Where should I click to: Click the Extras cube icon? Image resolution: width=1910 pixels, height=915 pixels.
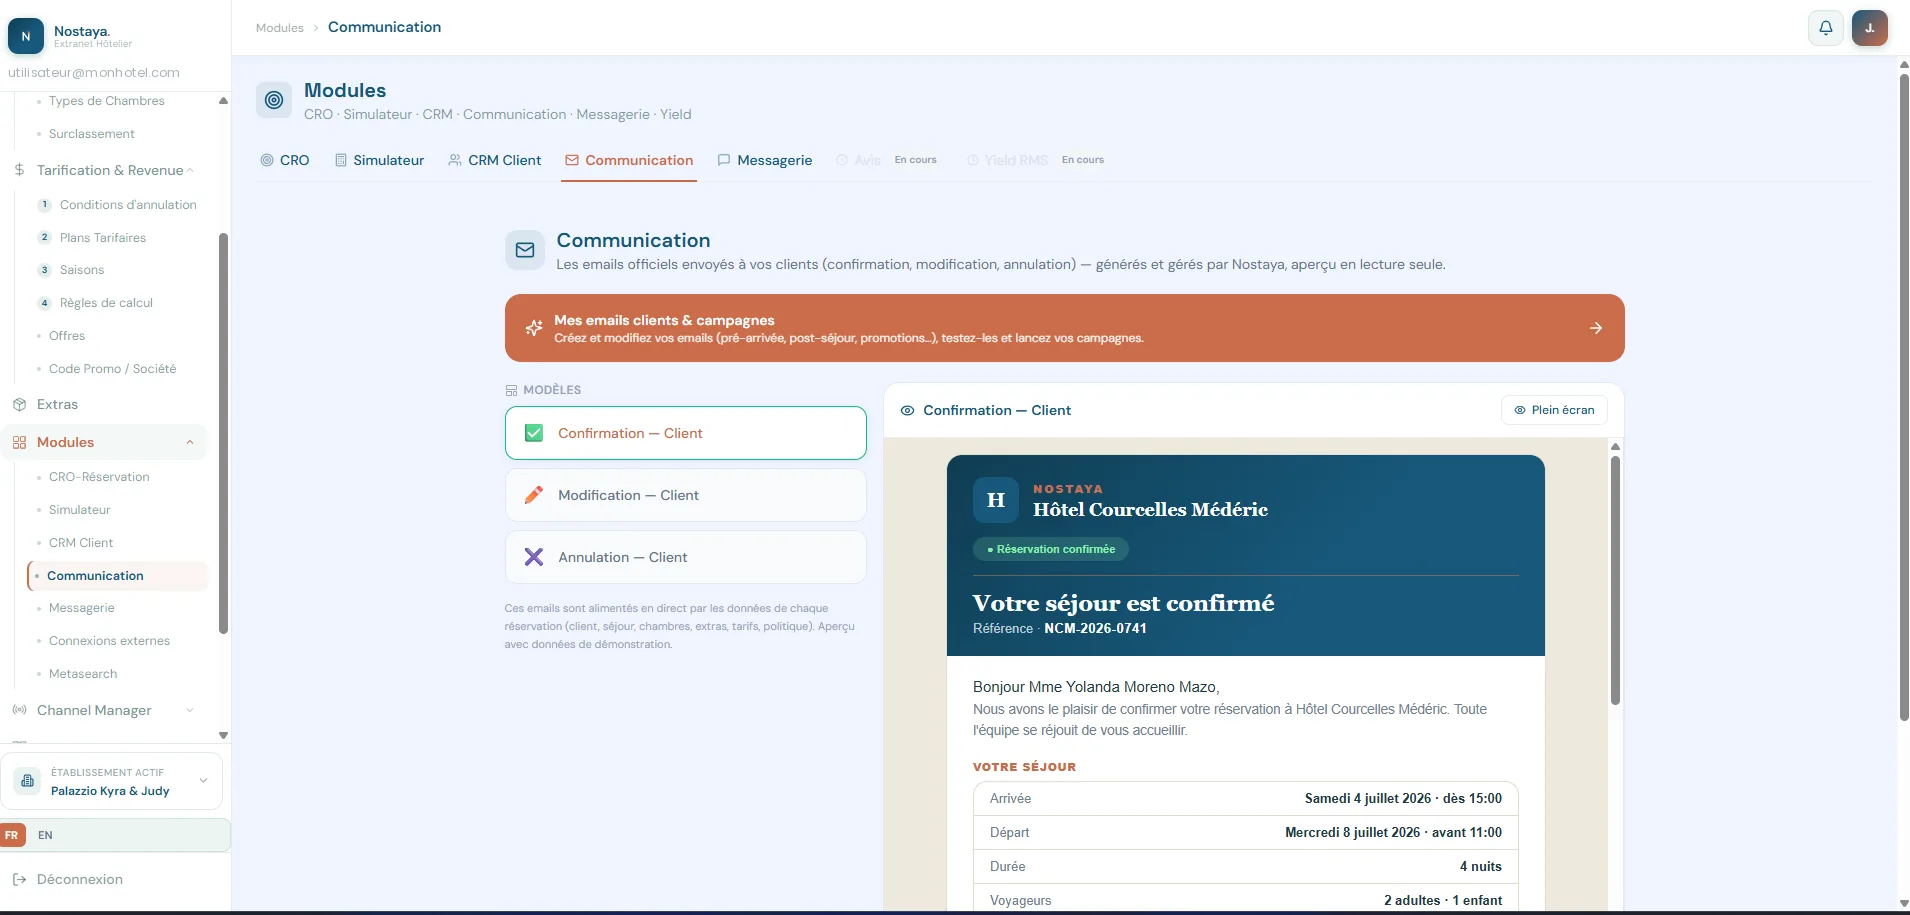(19, 405)
